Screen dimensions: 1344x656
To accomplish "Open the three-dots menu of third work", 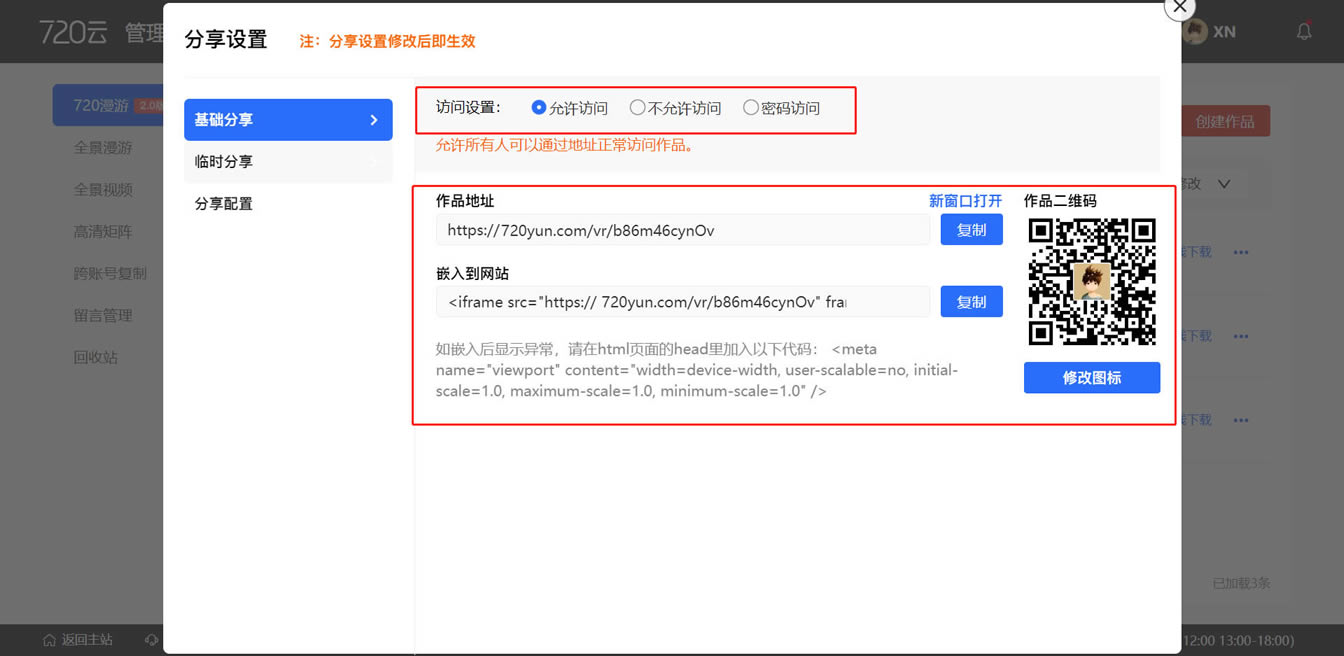I will [x=1241, y=420].
